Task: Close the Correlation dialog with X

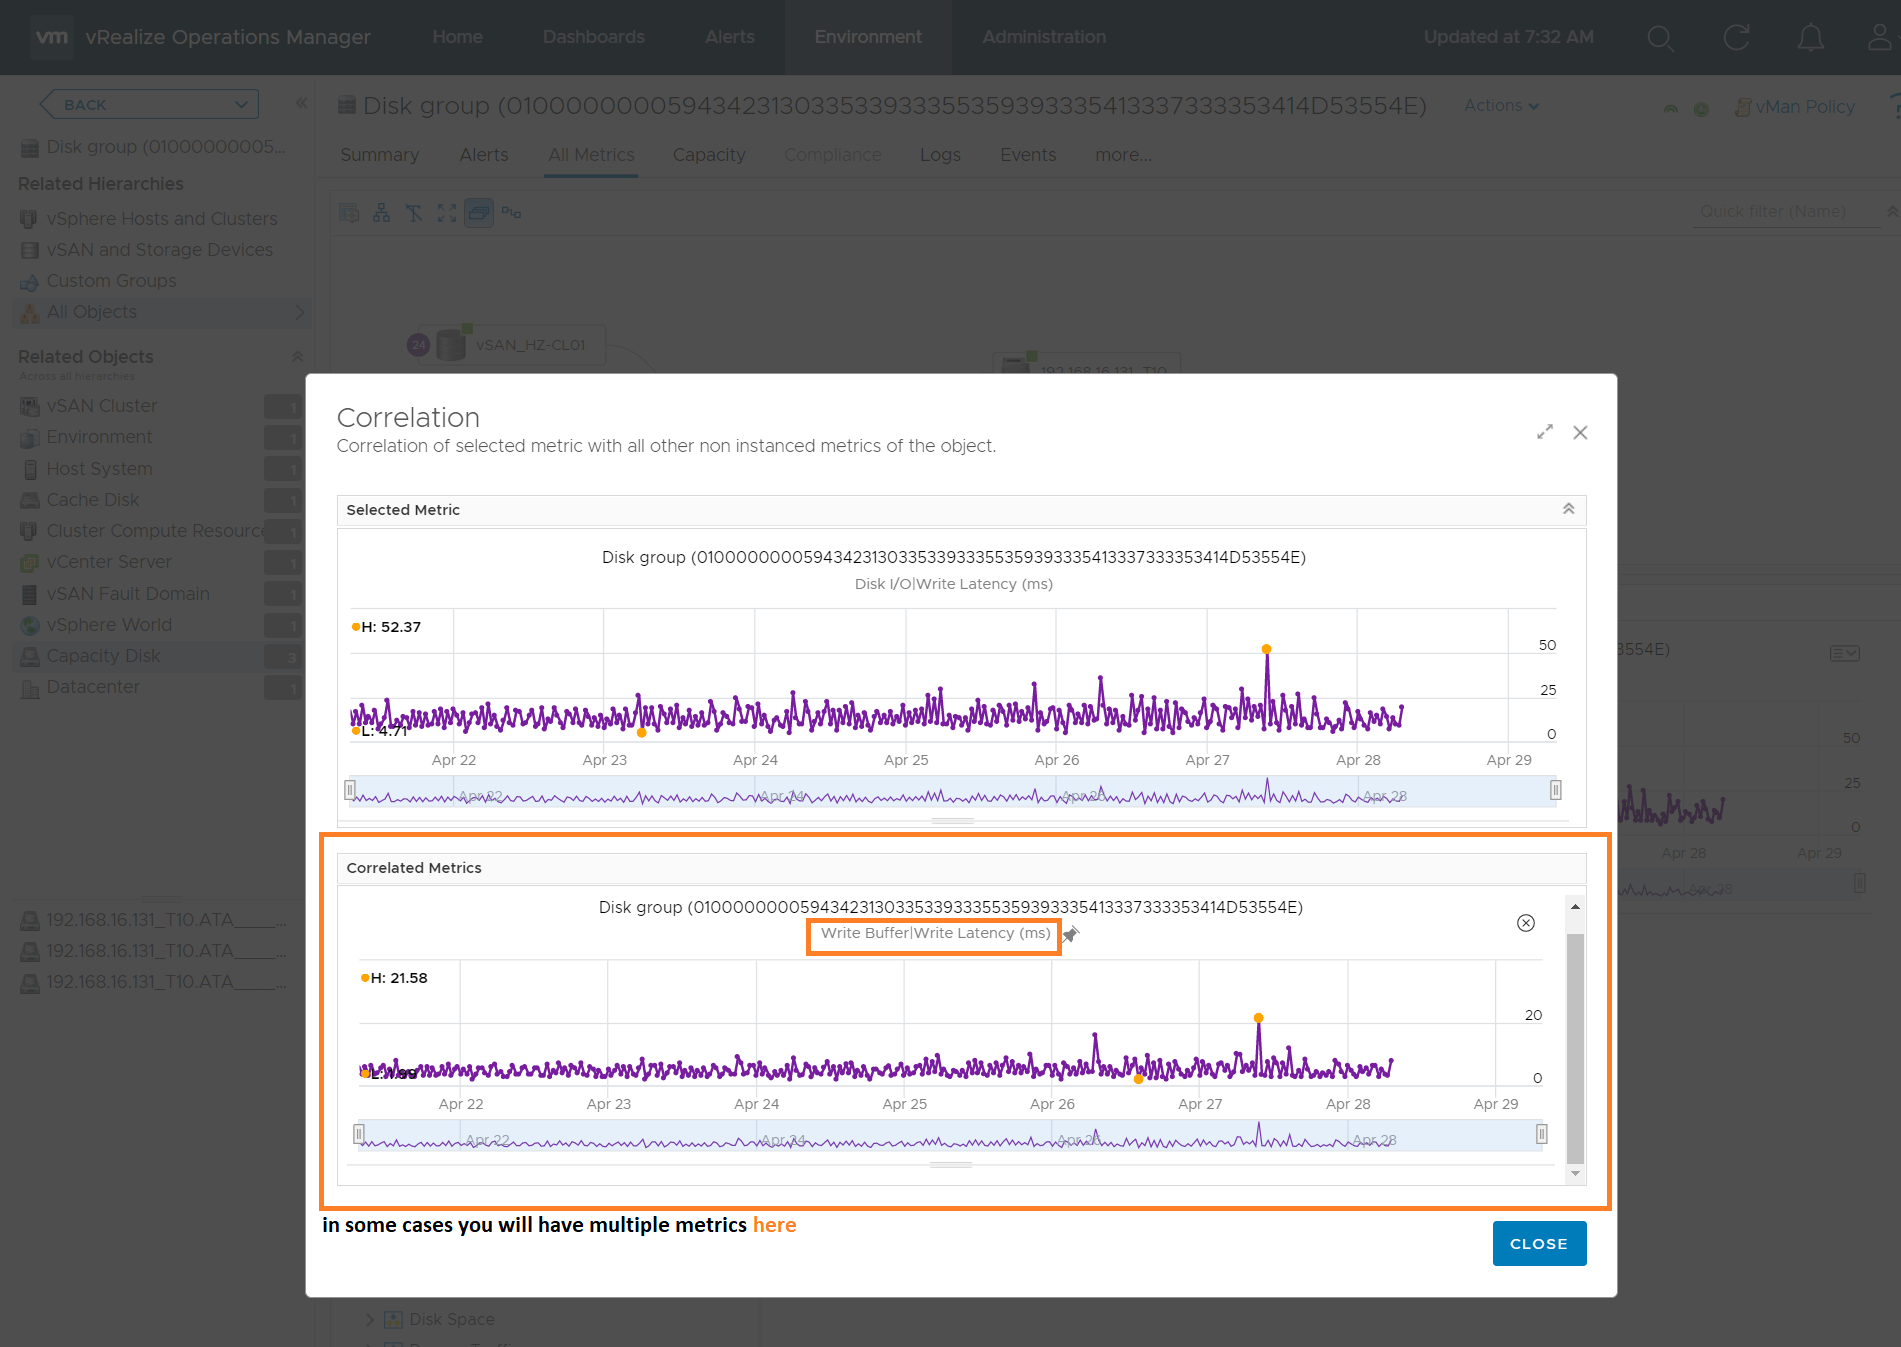Action: pos(1580,432)
